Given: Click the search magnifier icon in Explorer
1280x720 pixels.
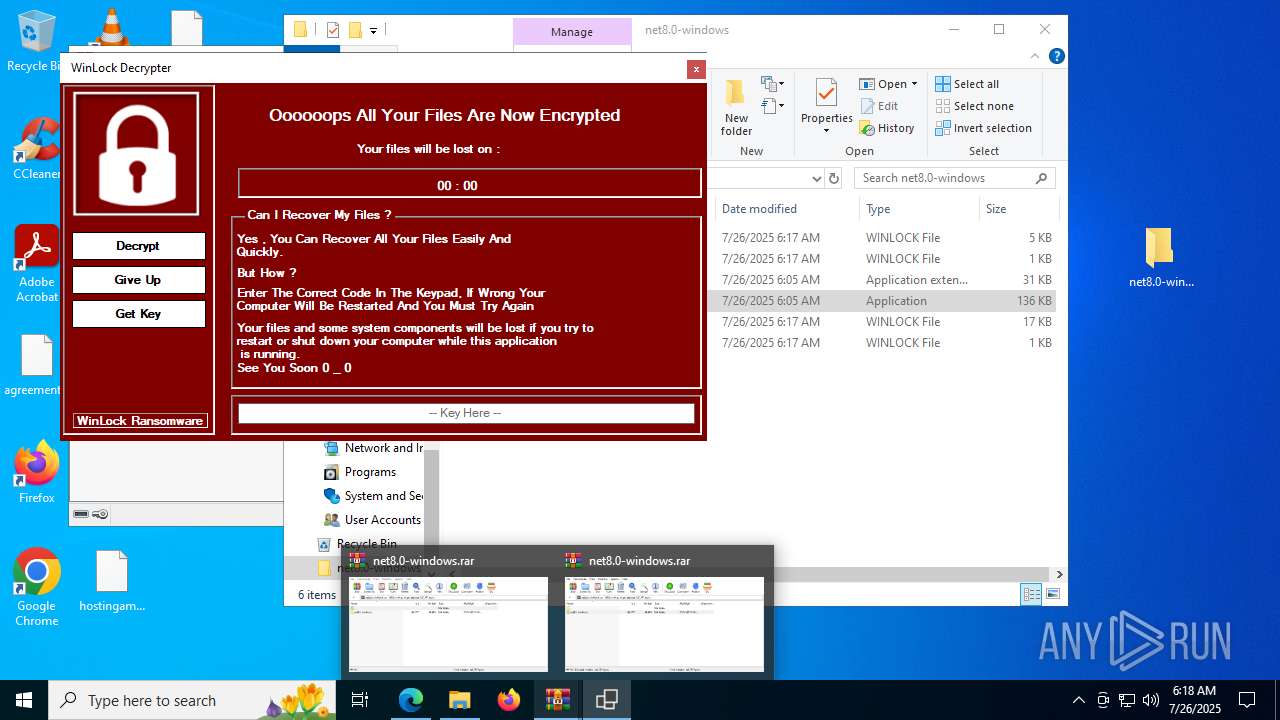Looking at the screenshot, I should 1042,178.
